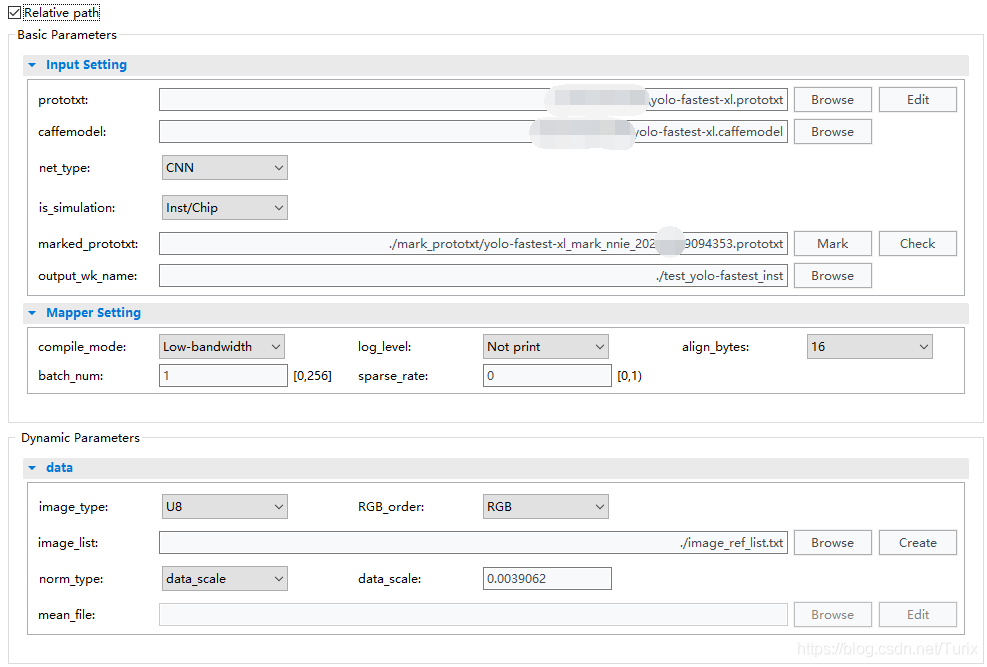The height and width of the screenshot is (667, 987).
Task: Click Create button for image_list
Action: pyautogui.click(x=917, y=543)
